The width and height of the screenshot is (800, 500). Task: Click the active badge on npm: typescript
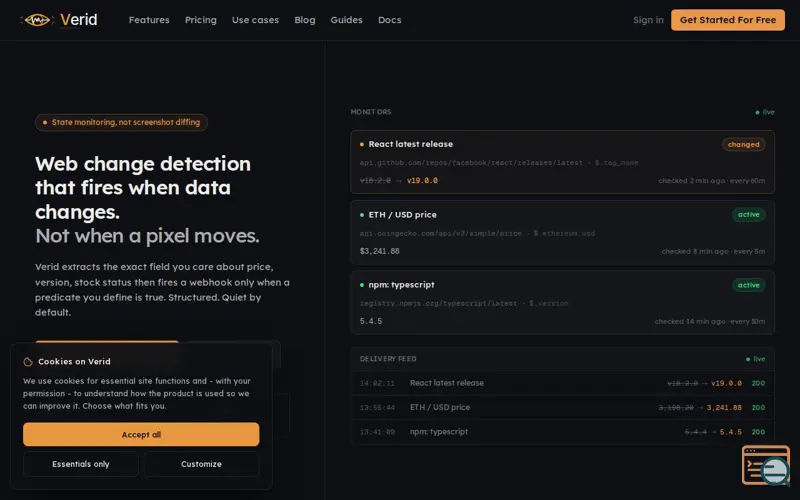coord(748,285)
